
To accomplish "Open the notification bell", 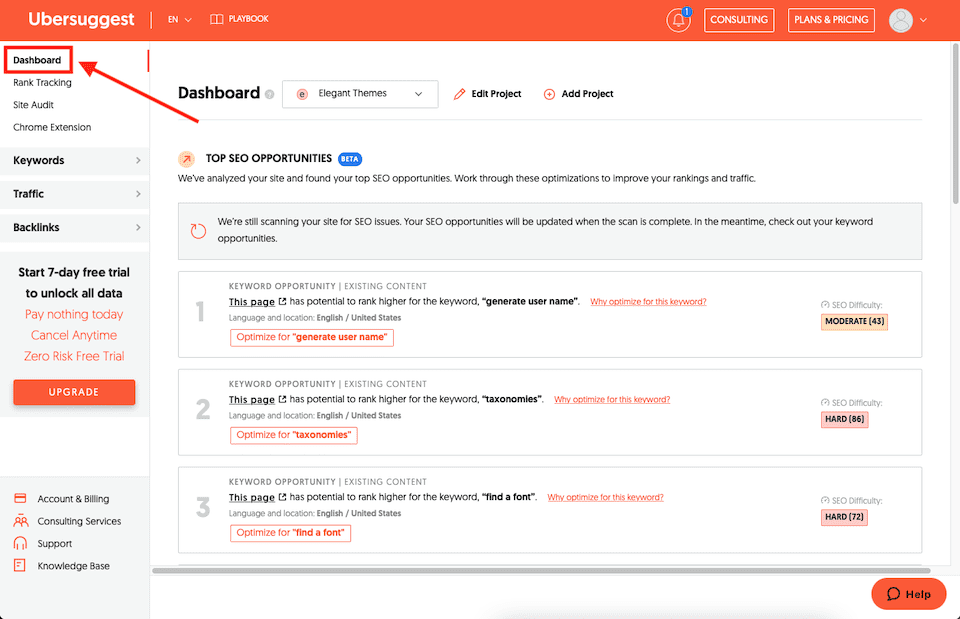I will [x=678, y=20].
